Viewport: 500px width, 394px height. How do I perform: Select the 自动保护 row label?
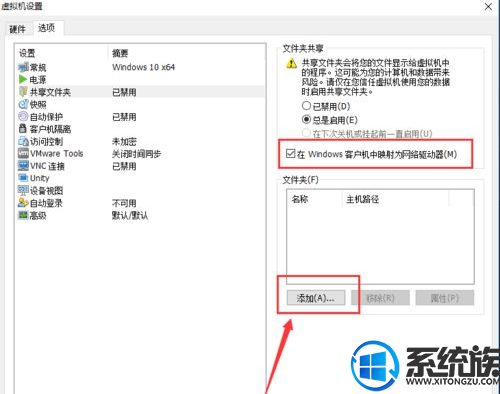[46, 117]
